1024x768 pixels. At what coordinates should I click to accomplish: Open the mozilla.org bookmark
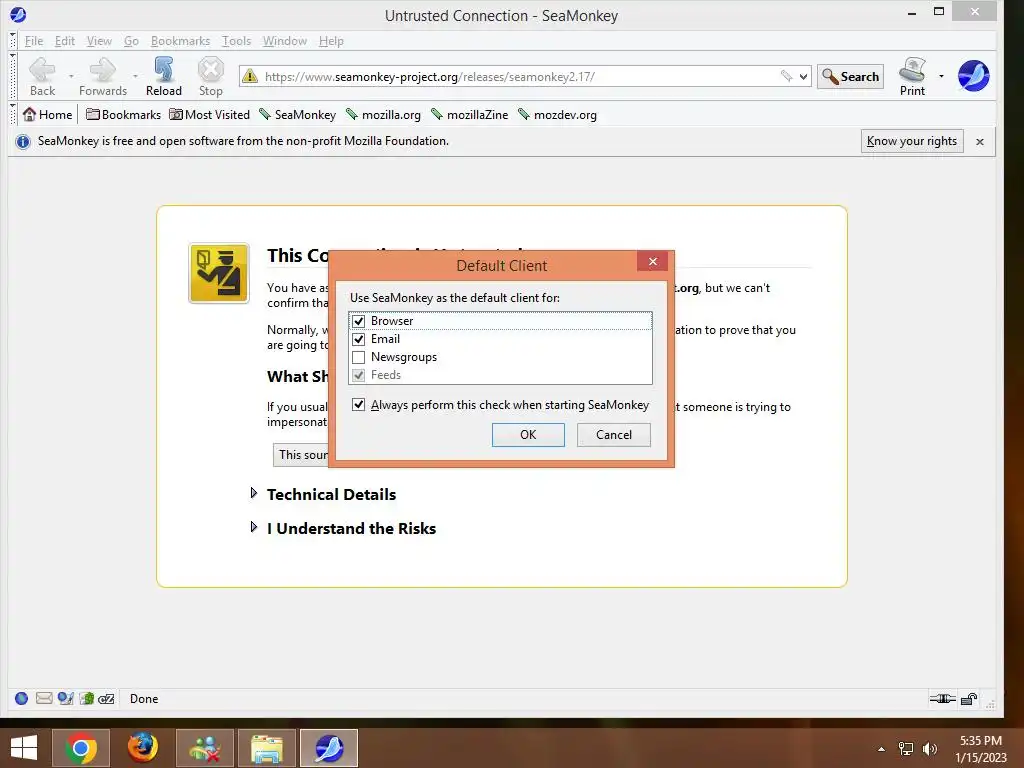tap(383, 115)
